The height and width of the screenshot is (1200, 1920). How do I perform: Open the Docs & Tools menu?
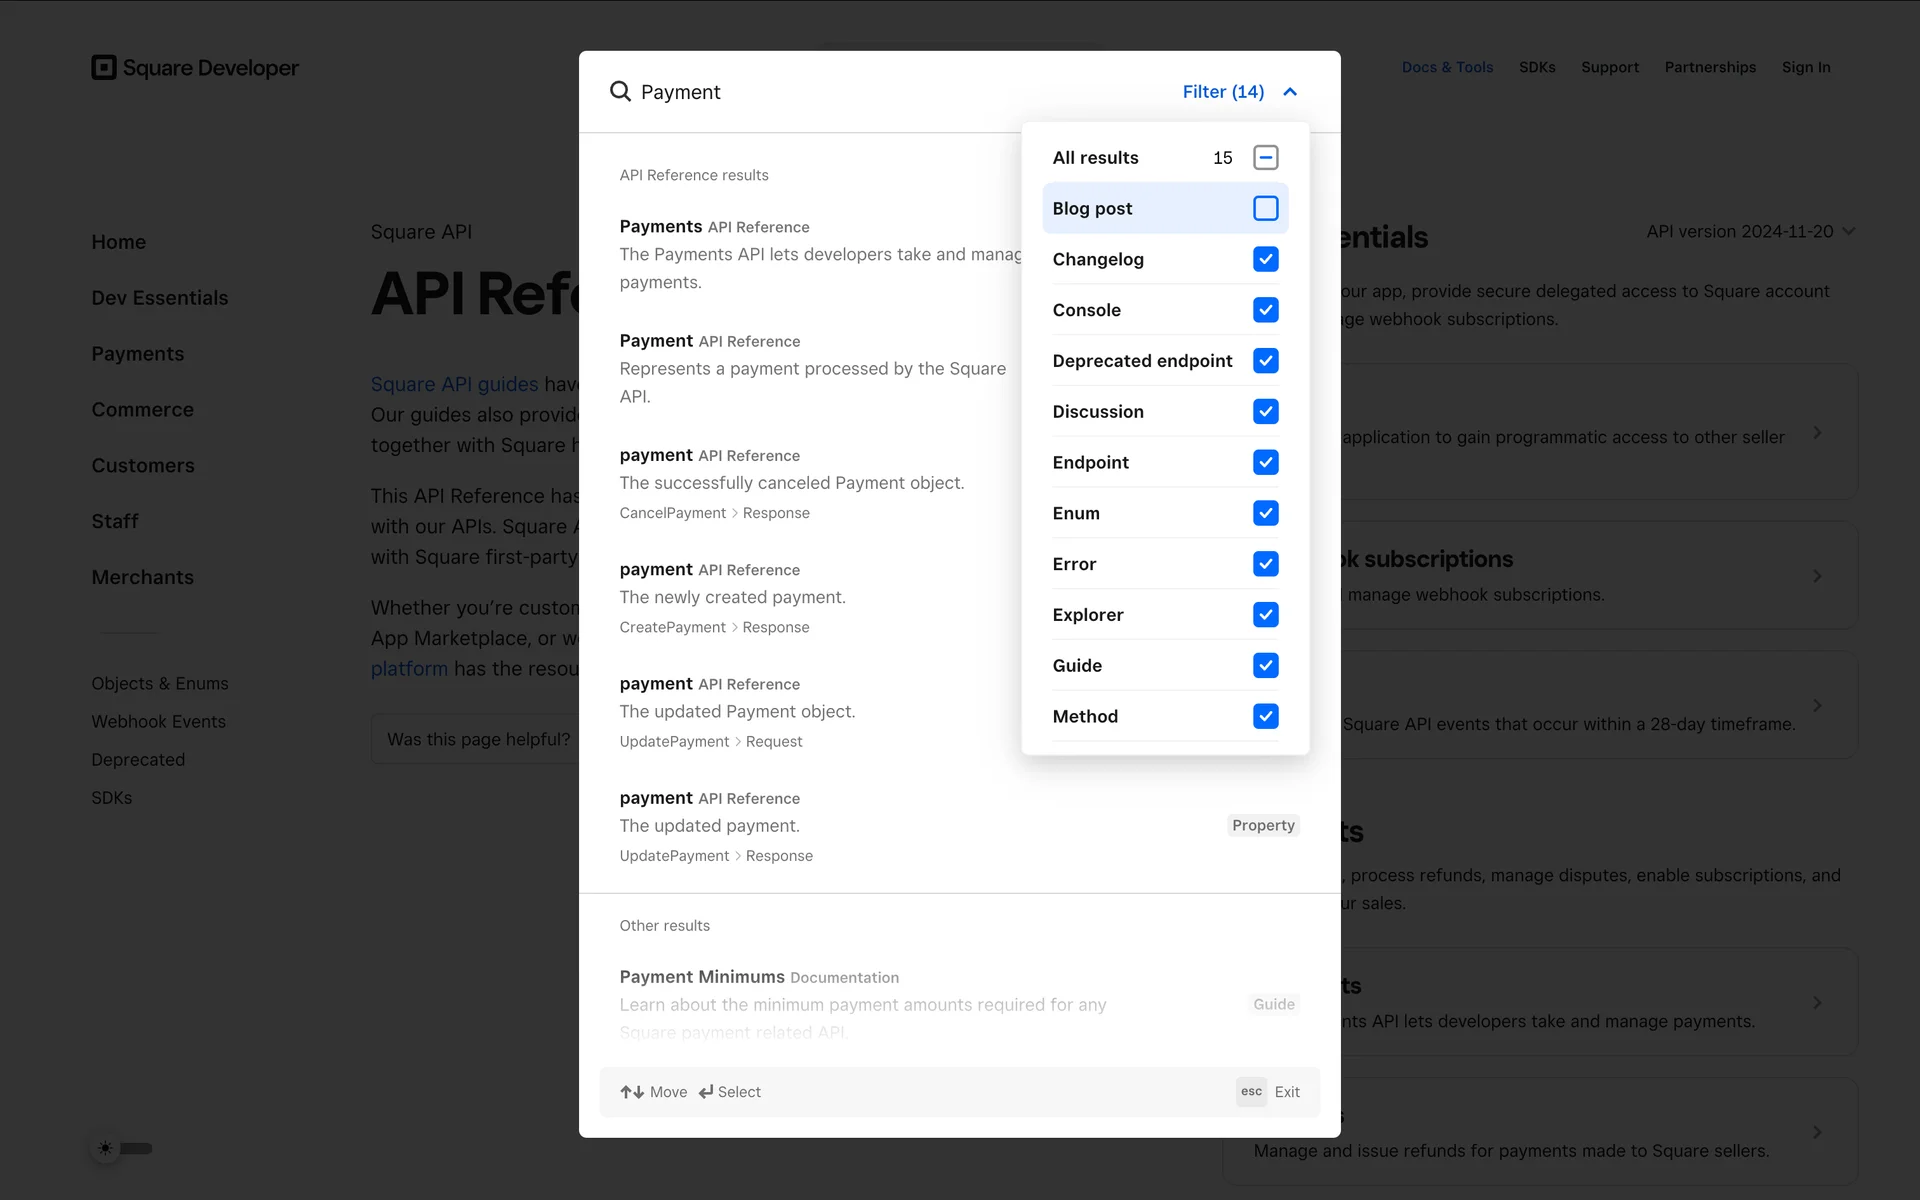pyautogui.click(x=1446, y=67)
